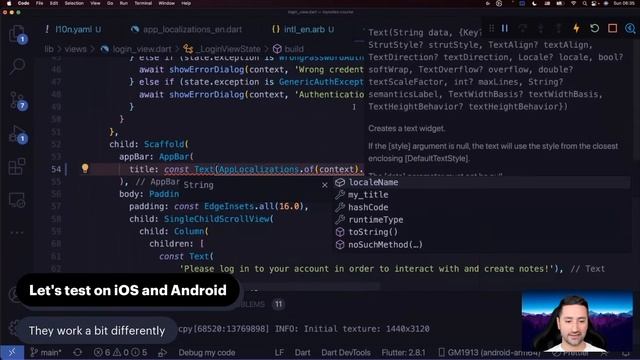Screen dimensions: 640x360
Task: Switch to the intl_en.arb tab
Action: coord(303,29)
